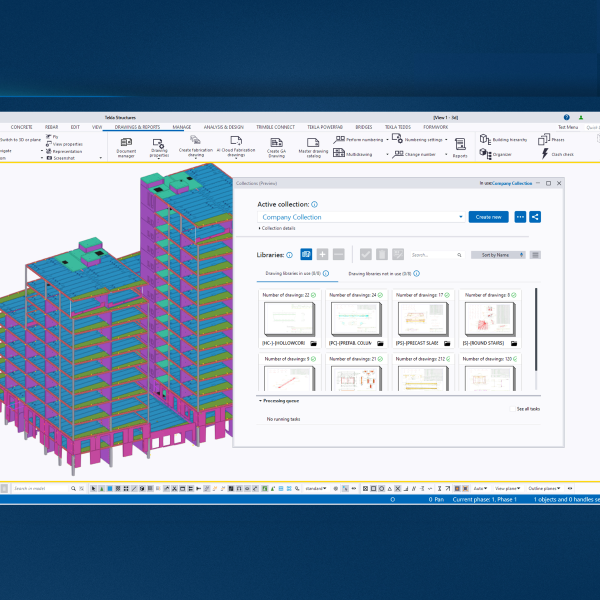
Task: Open the Outline planes dropdown
Action: [x=544, y=488]
